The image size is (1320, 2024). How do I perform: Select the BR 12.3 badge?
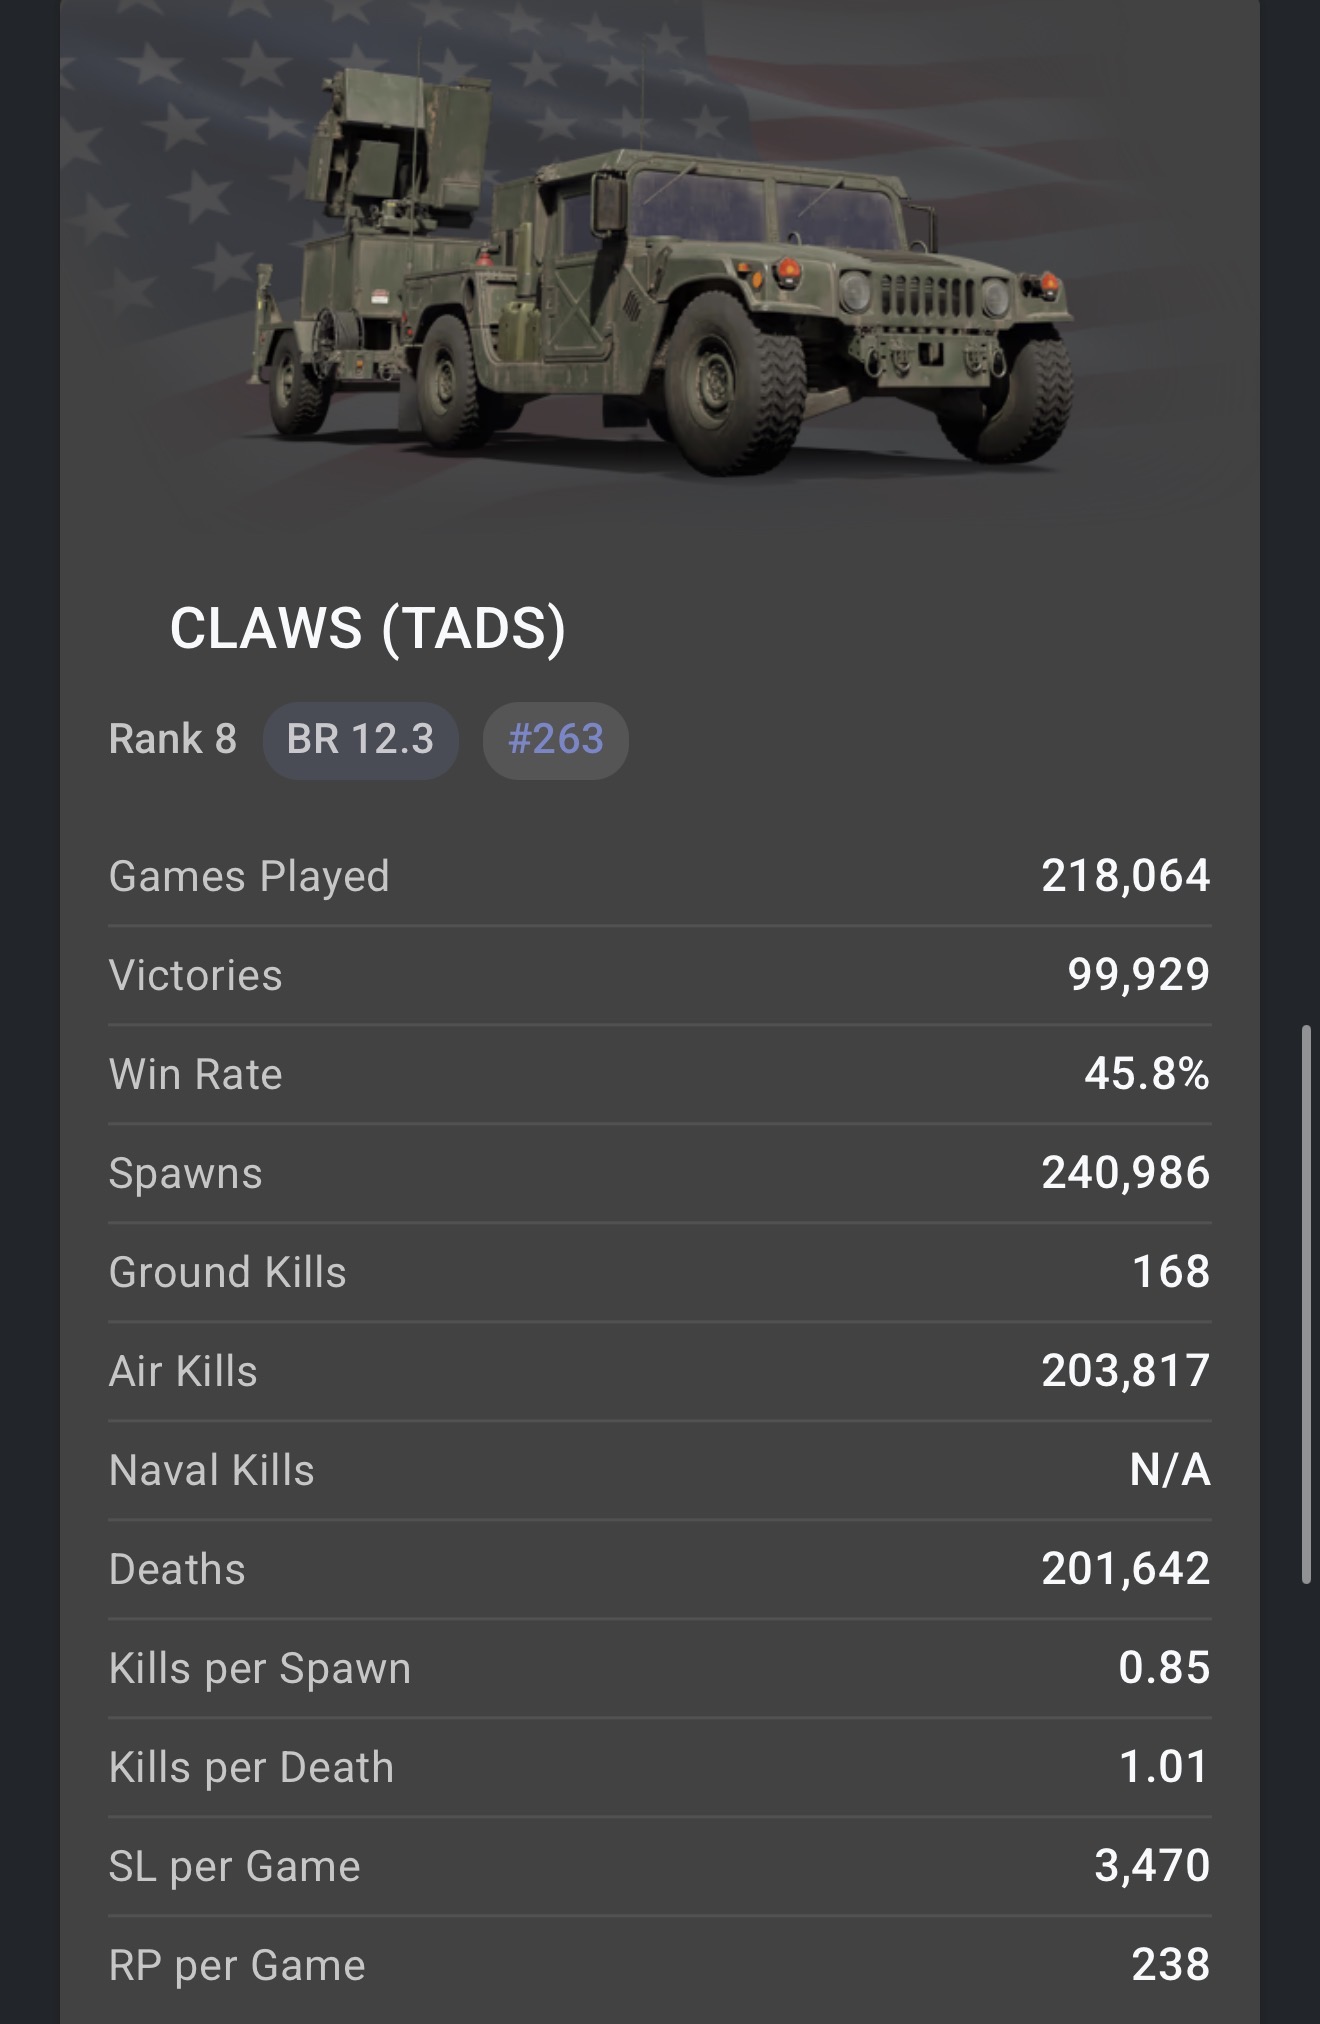[360, 740]
